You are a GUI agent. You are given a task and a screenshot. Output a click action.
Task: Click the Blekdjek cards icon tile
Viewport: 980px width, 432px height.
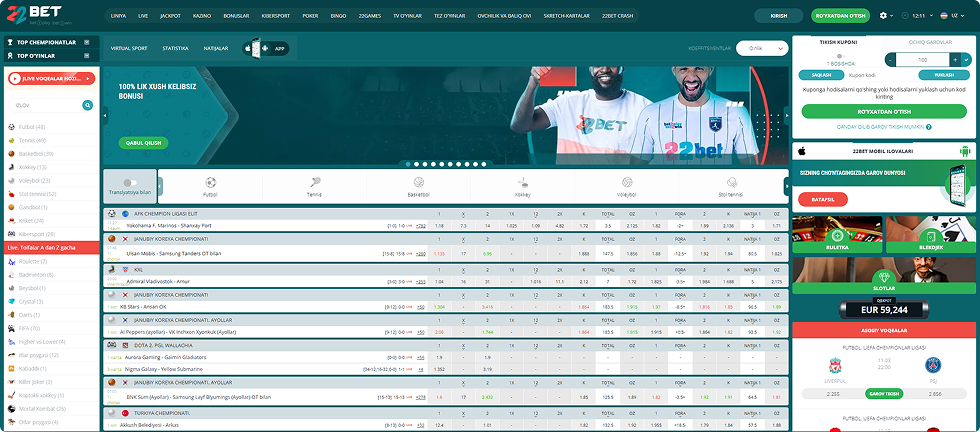click(x=931, y=236)
